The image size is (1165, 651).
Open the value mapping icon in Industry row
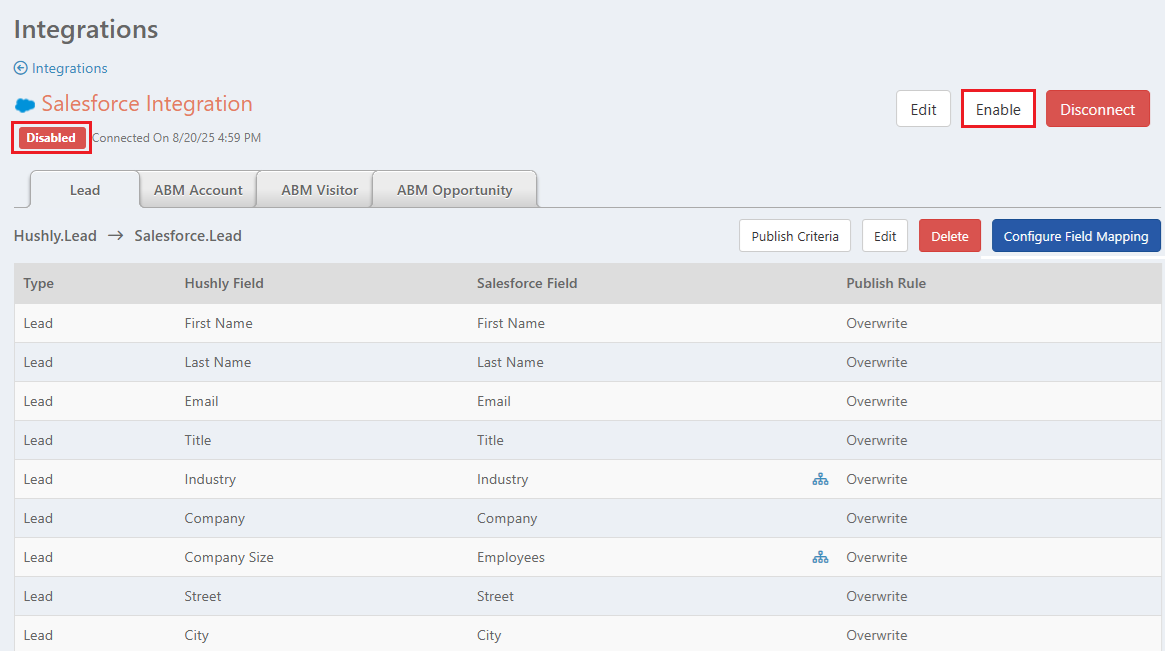point(820,479)
